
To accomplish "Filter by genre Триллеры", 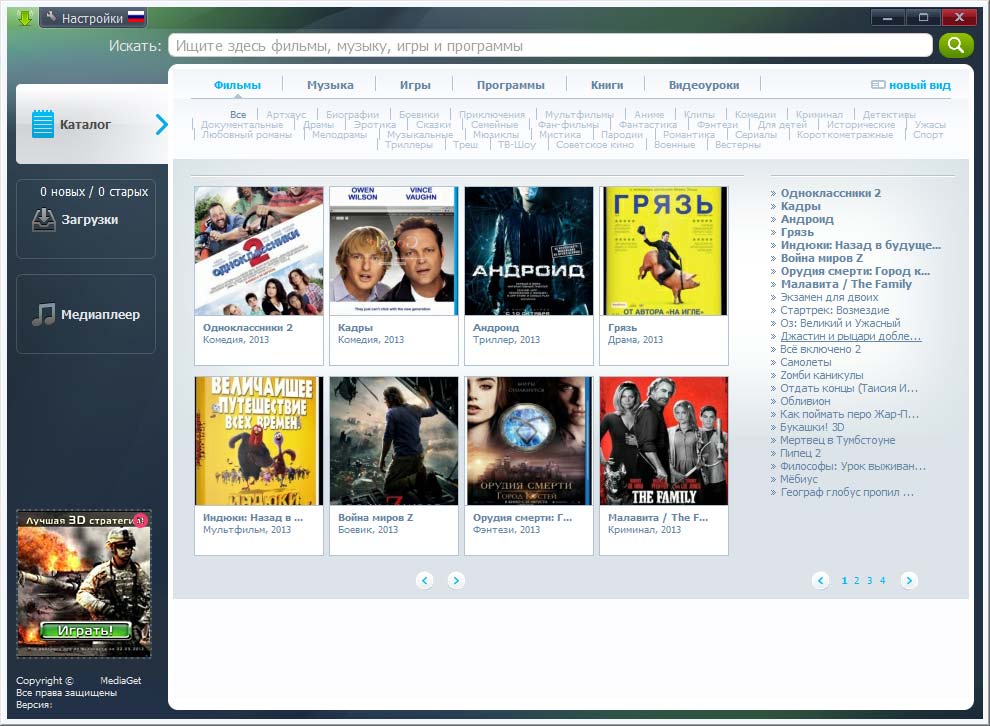I will tap(409, 145).
